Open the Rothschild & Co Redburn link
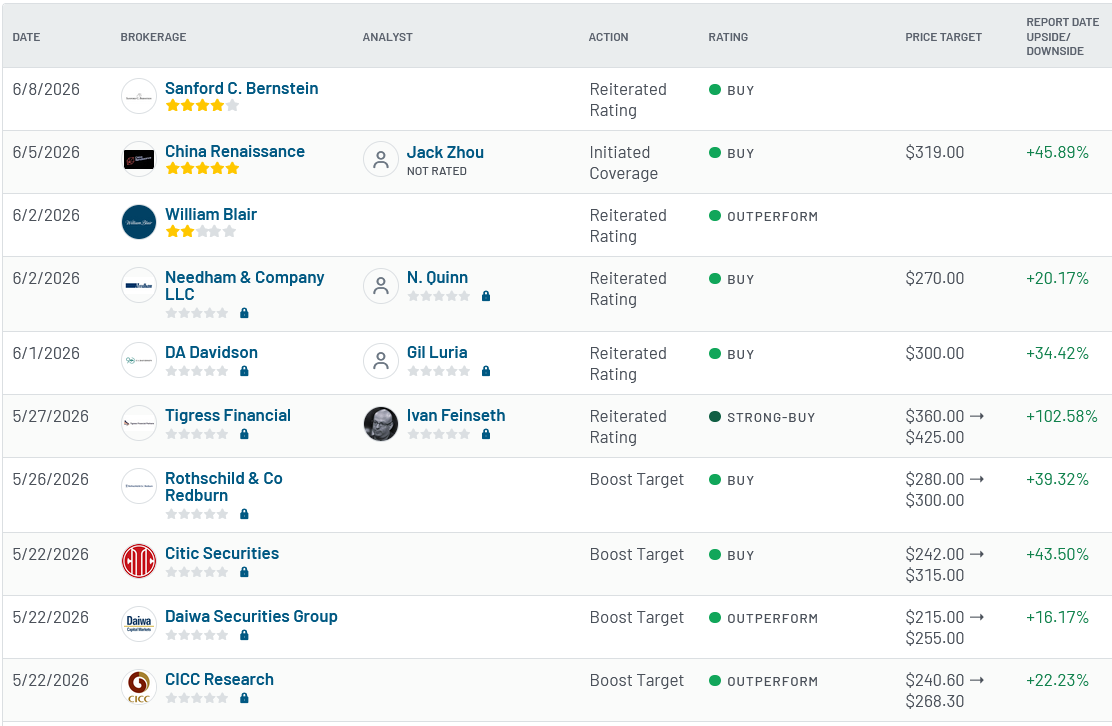Viewport: 1112px width, 726px height. click(x=224, y=487)
